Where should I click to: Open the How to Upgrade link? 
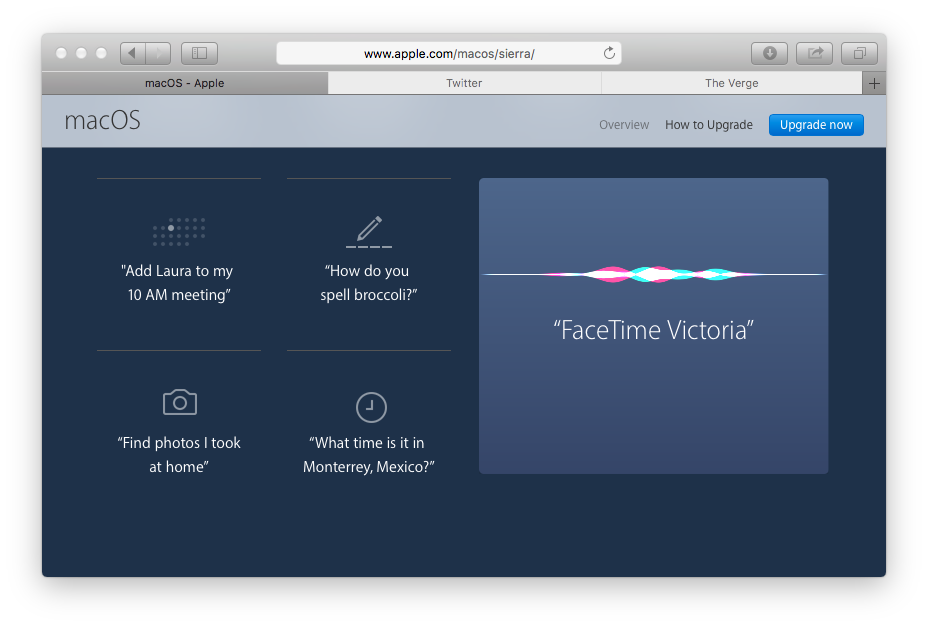[x=709, y=125]
